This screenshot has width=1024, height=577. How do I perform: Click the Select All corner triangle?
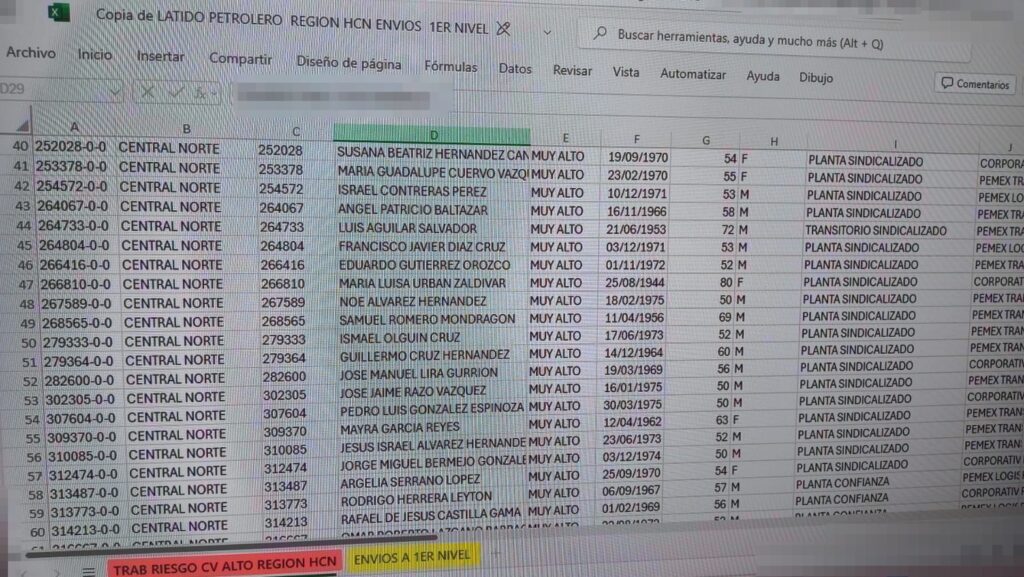(x=22, y=126)
